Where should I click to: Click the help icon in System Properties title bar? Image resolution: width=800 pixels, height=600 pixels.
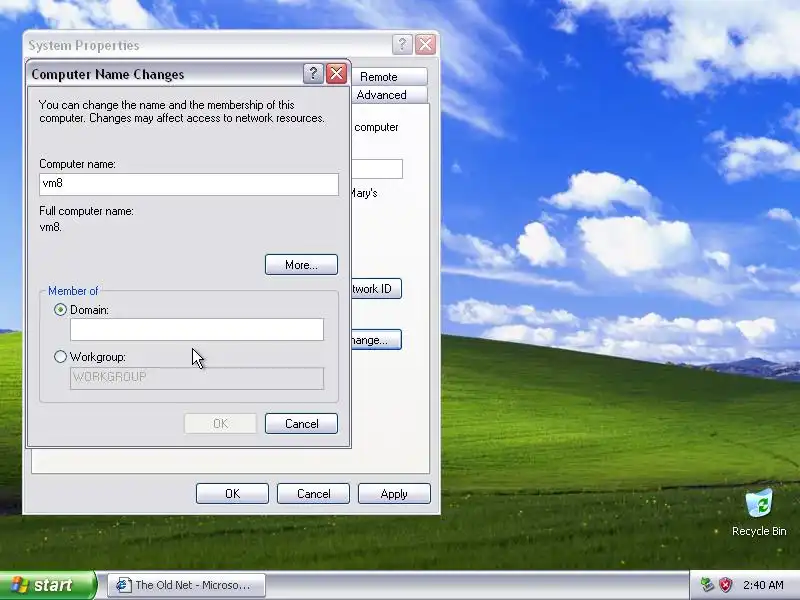(x=402, y=45)
